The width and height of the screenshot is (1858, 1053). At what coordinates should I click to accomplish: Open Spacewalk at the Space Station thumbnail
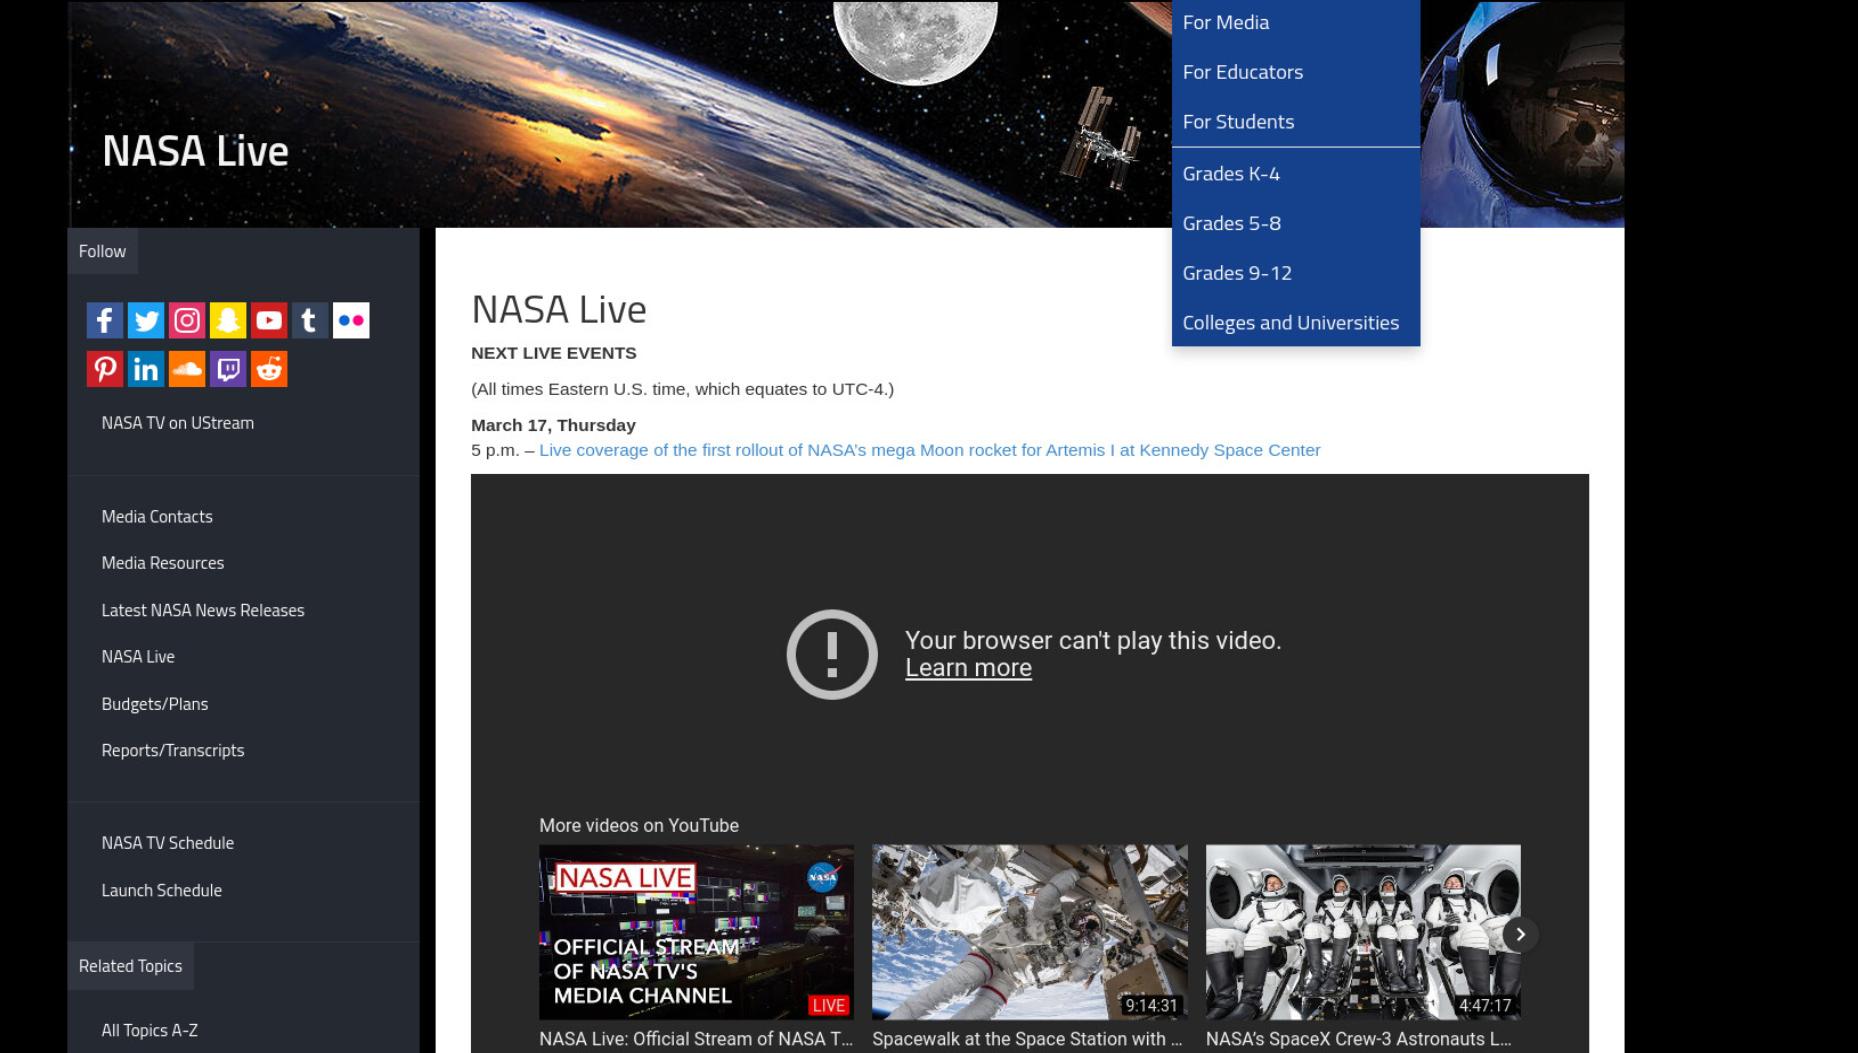1030,932
